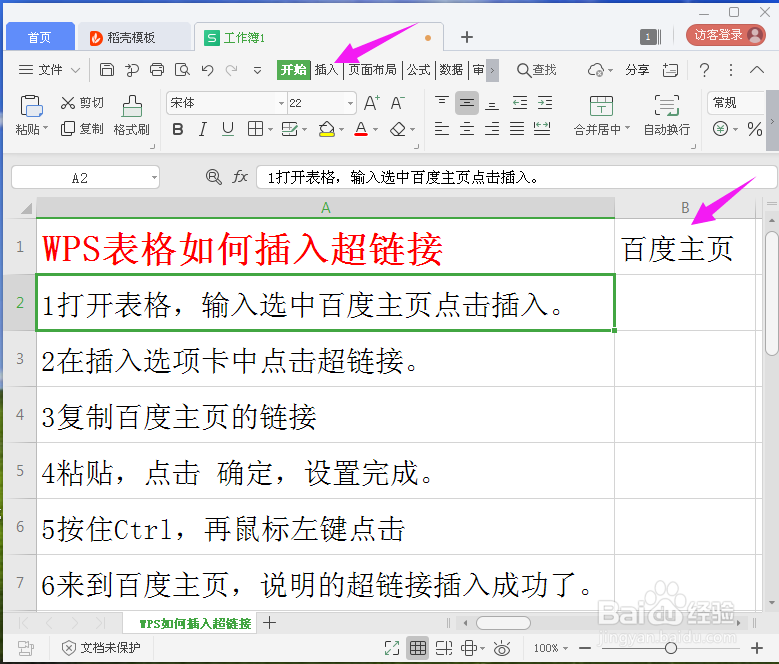Toggle Underline formatting

228,130
